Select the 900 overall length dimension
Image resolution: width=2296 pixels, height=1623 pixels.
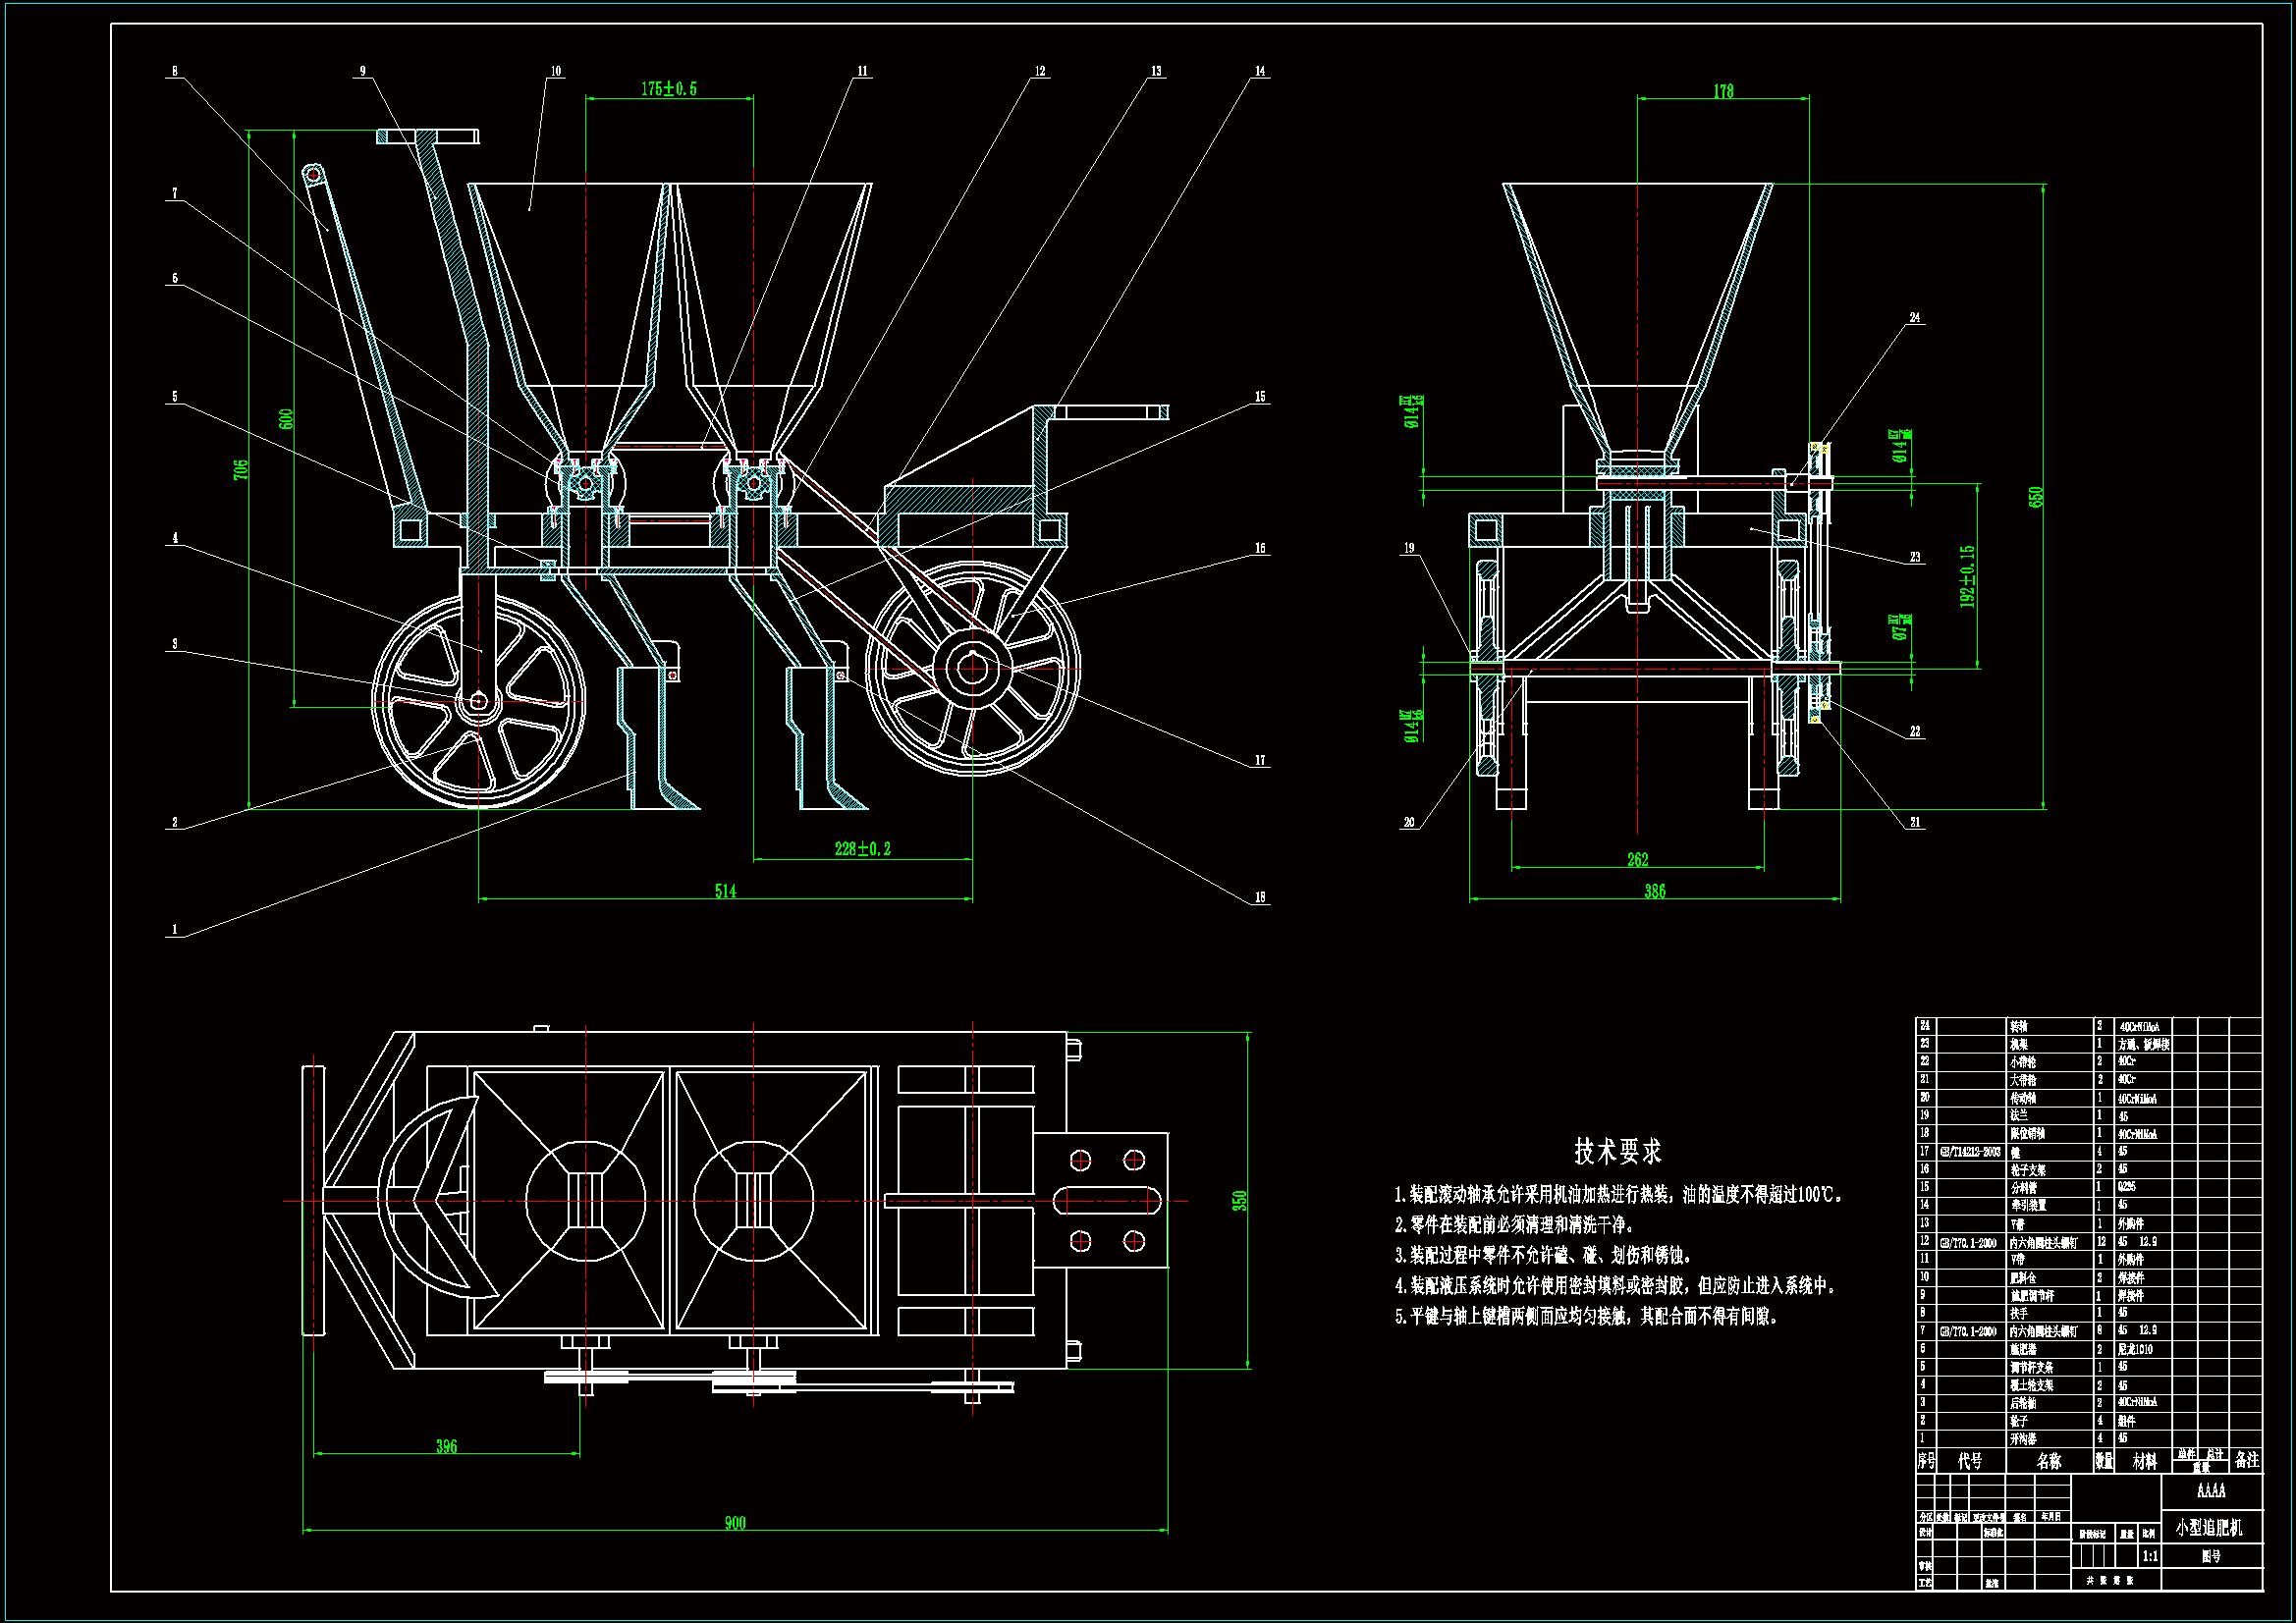tap(735, 1523)
